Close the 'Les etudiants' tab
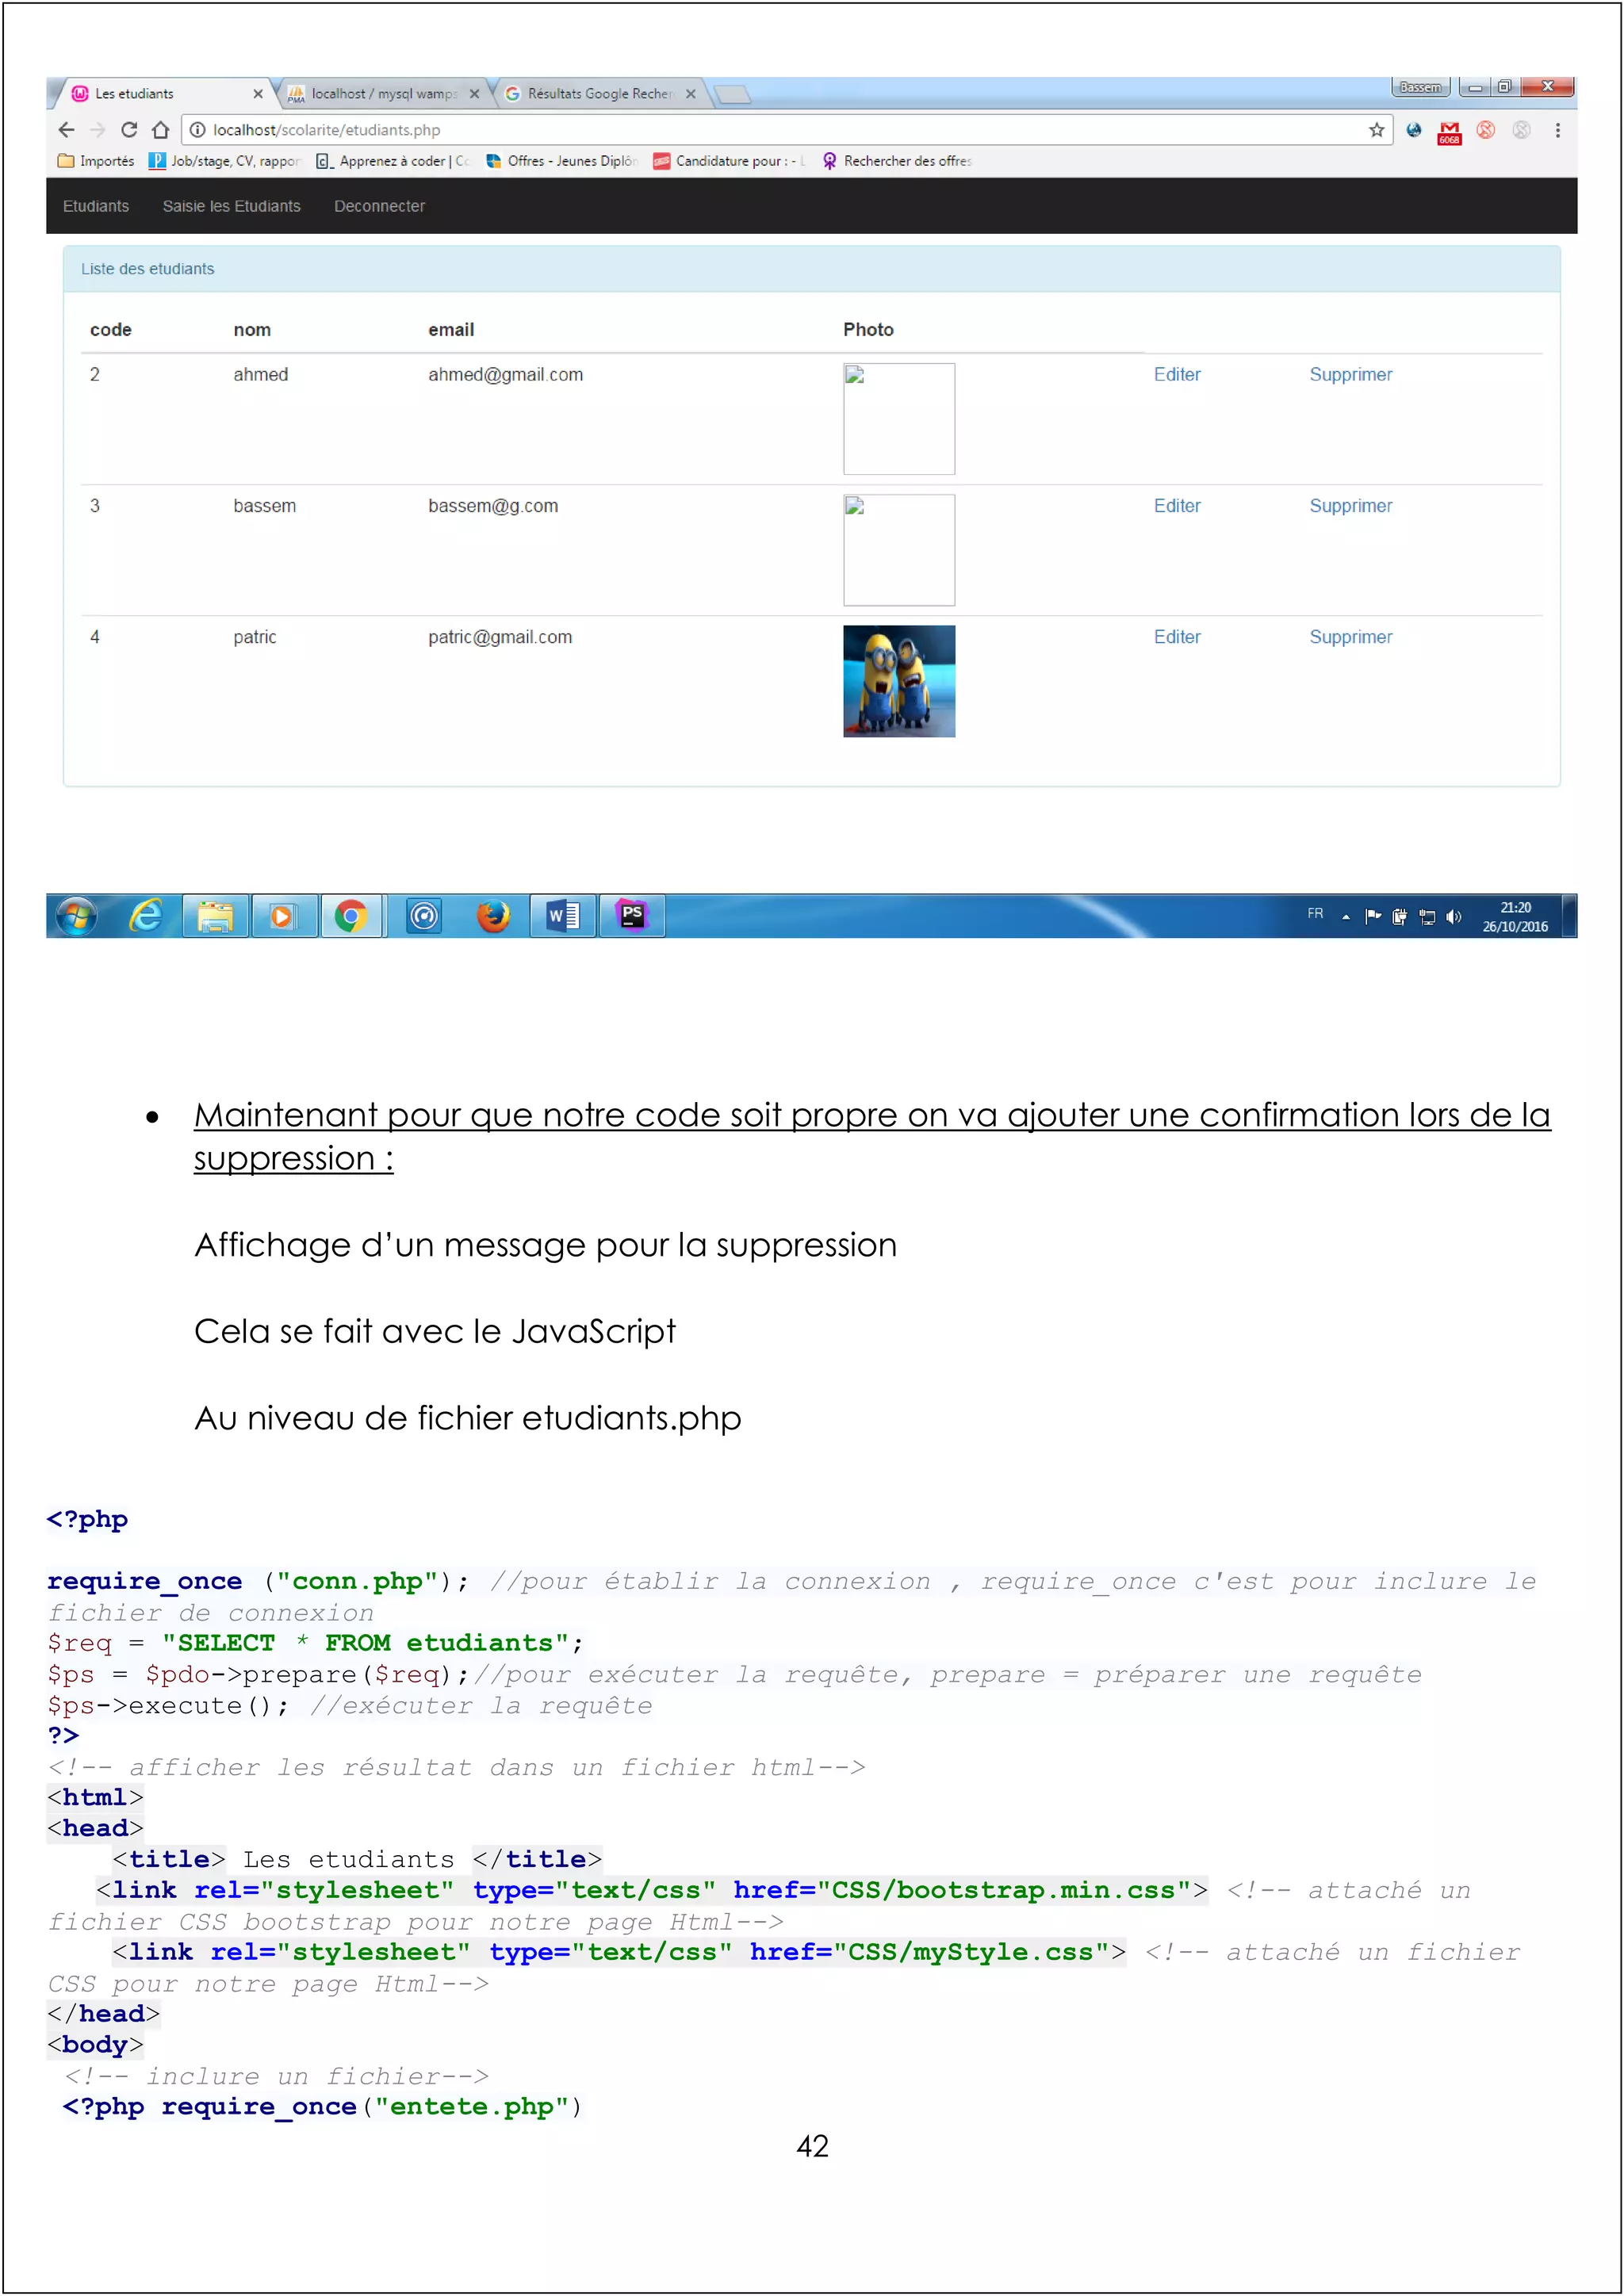The height and width of the screenshot is (2296, 1624). pos(258,94)
